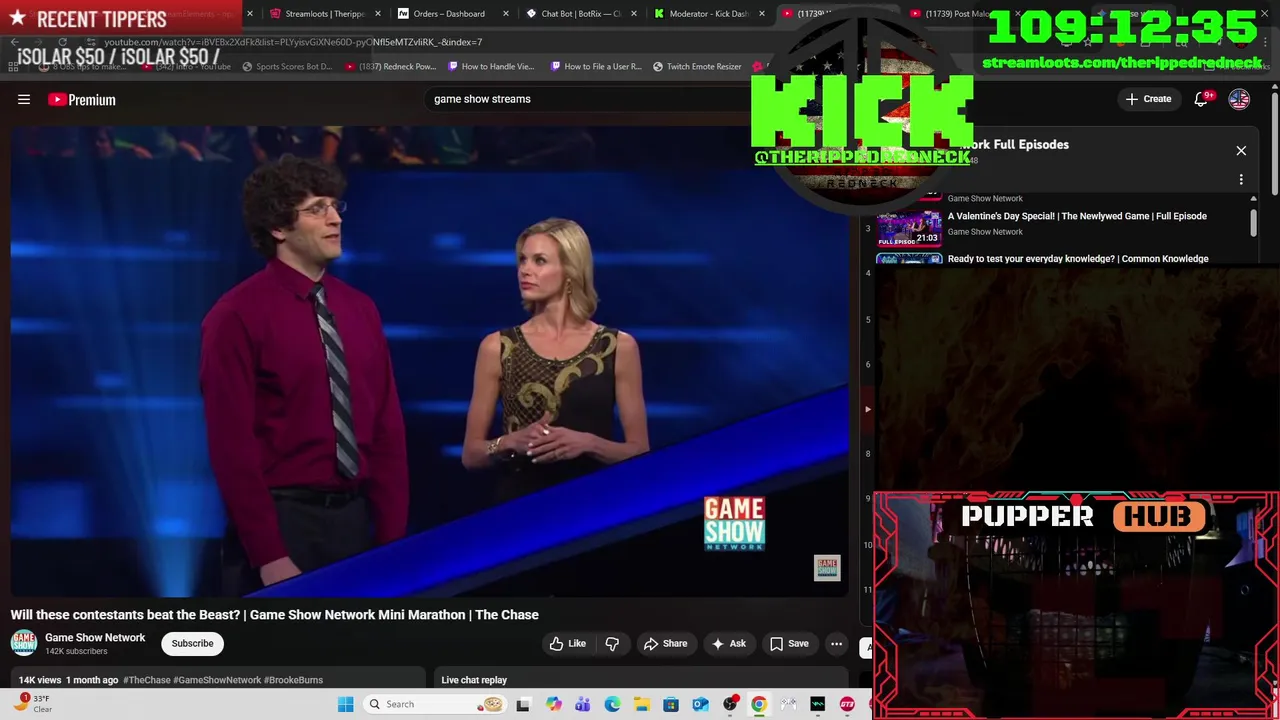This screenshot has height=720, width=1280.
Task: Open the Windows Start menu
Action: point(346,704)
